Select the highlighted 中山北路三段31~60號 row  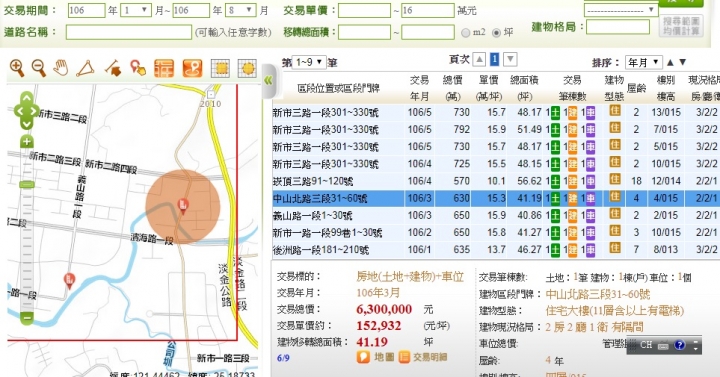(496, 198)
